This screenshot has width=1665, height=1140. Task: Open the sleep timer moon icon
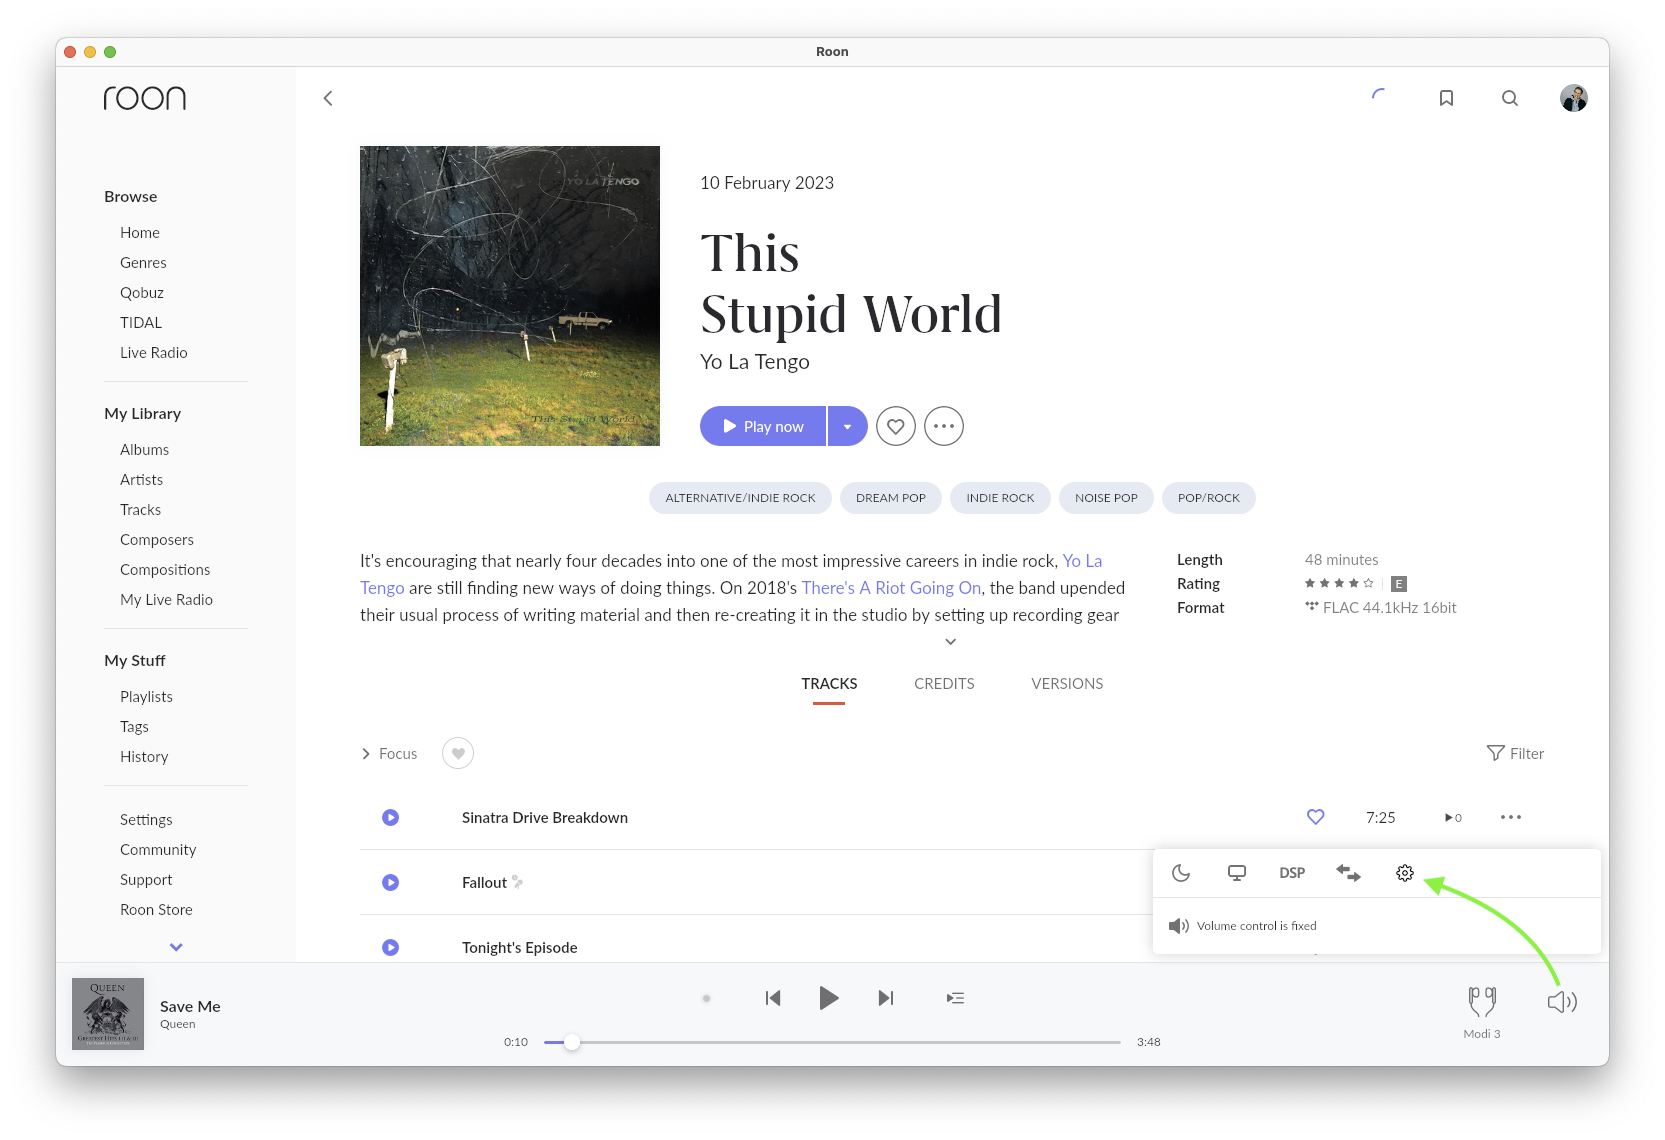point(1181,873)
